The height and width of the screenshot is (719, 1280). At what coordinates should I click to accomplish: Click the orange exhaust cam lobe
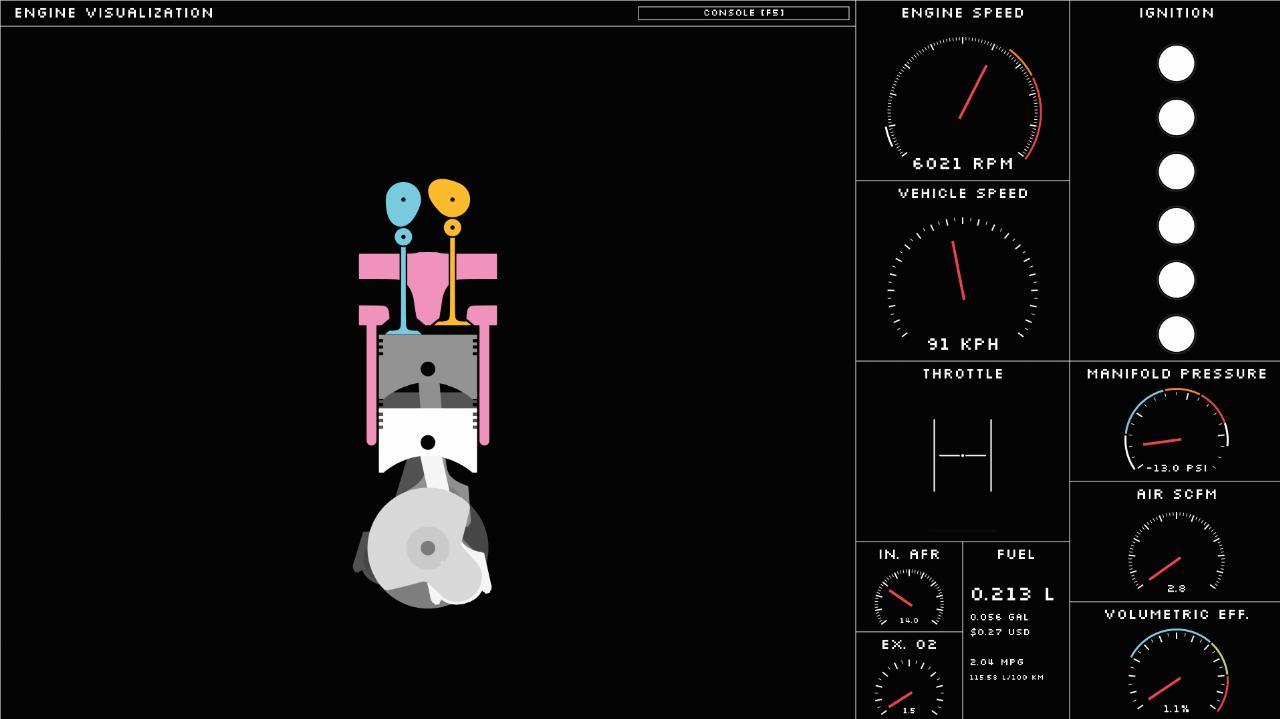coord(450,199)
